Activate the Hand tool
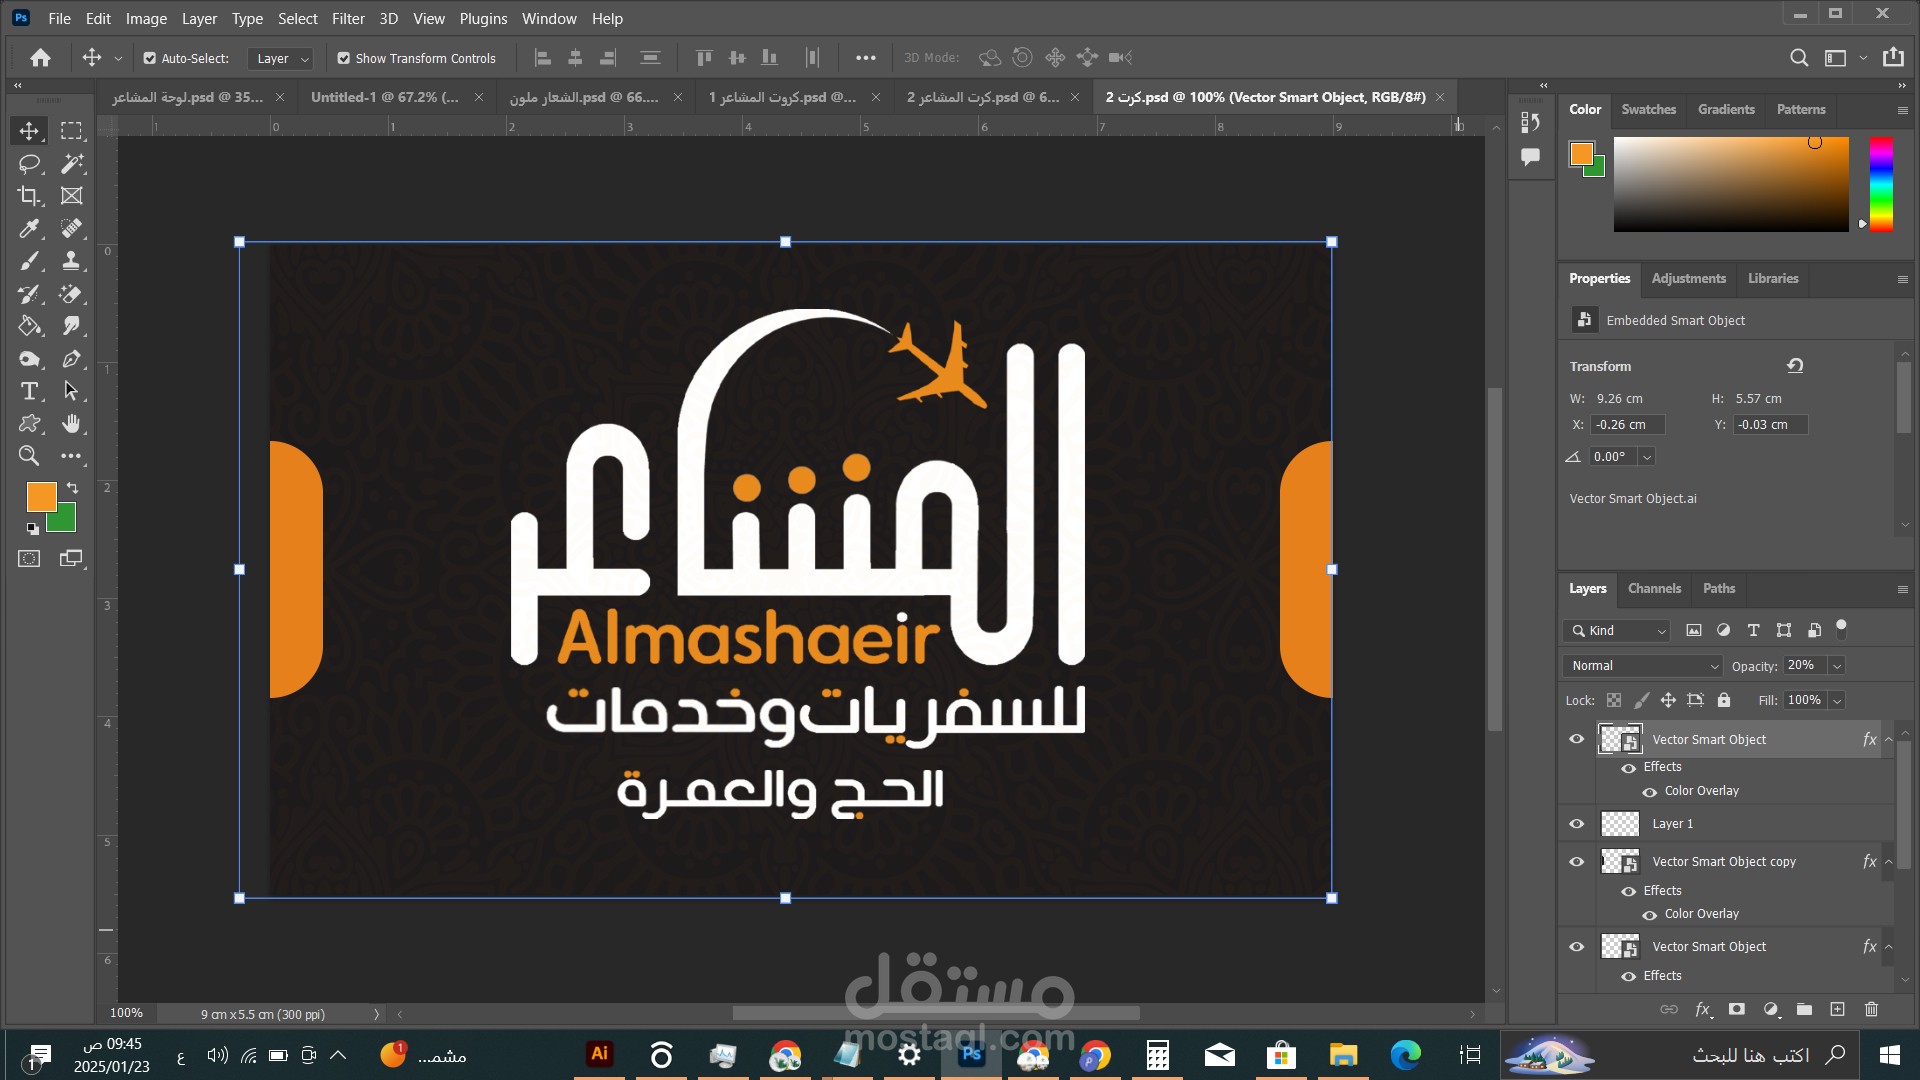This screenshot has height=1080, width=1920. (x=71, y=424)
